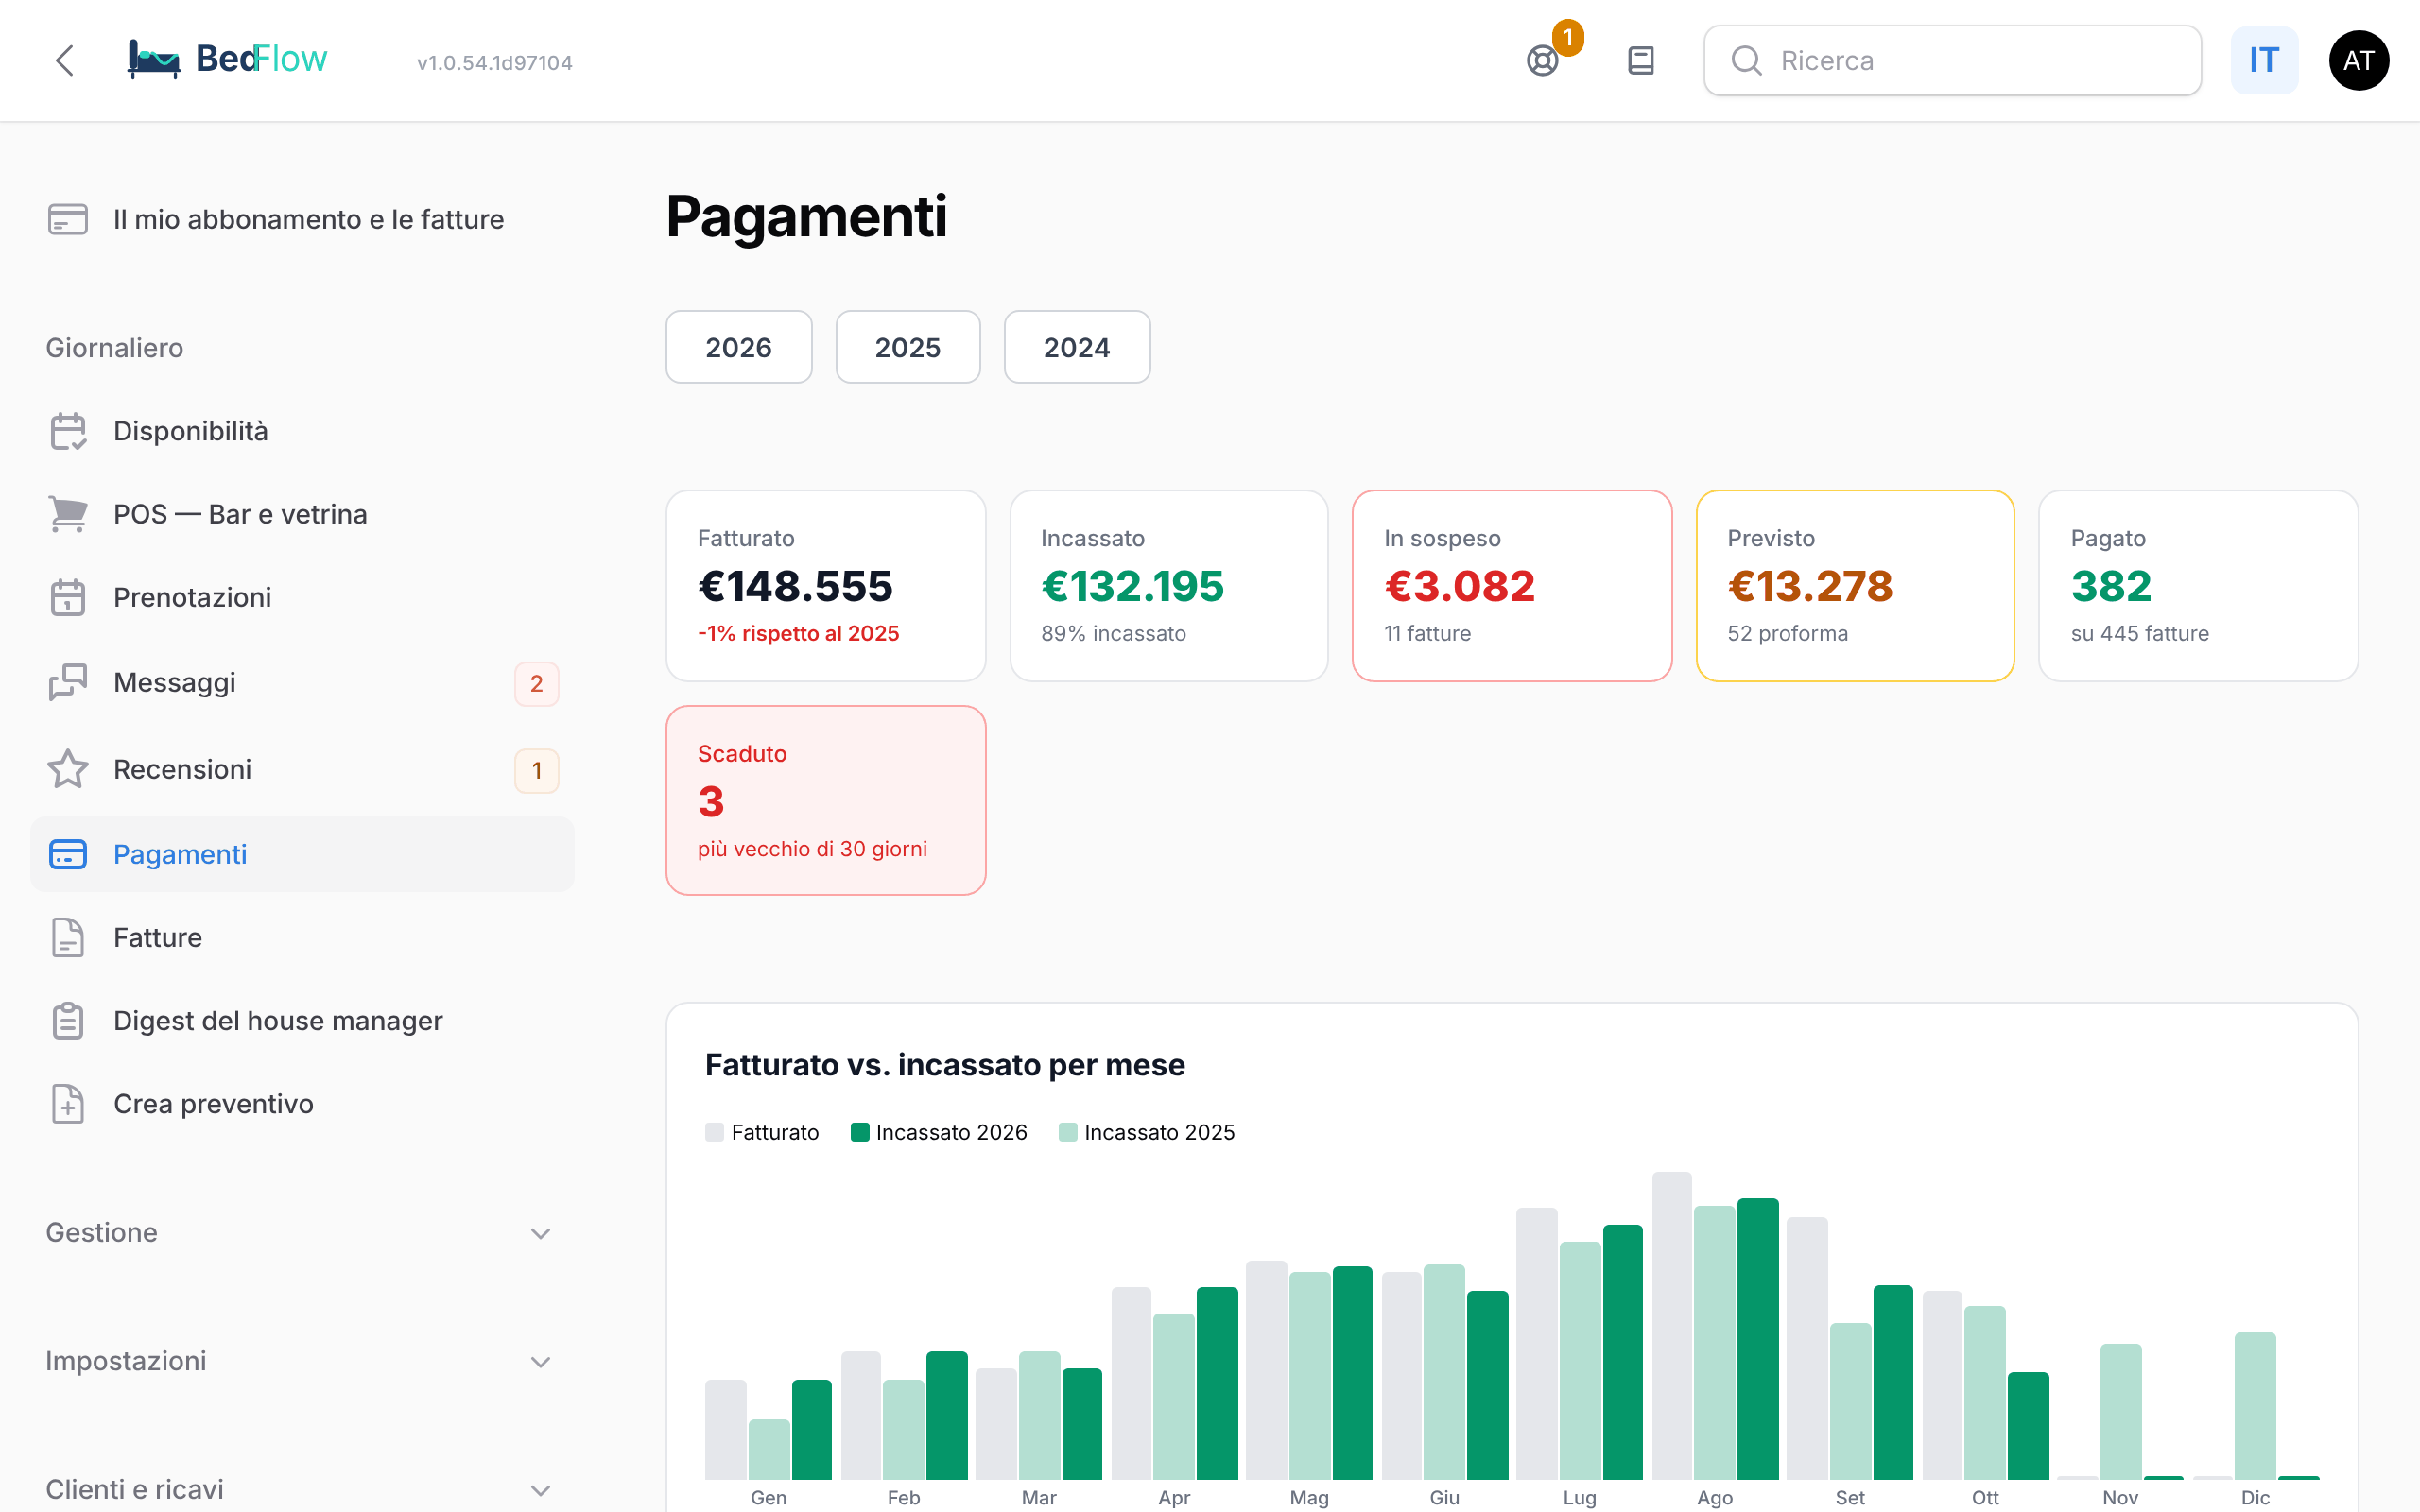
Task: Click the Disponibilità calendar icon
Action: tap(68, 431)
